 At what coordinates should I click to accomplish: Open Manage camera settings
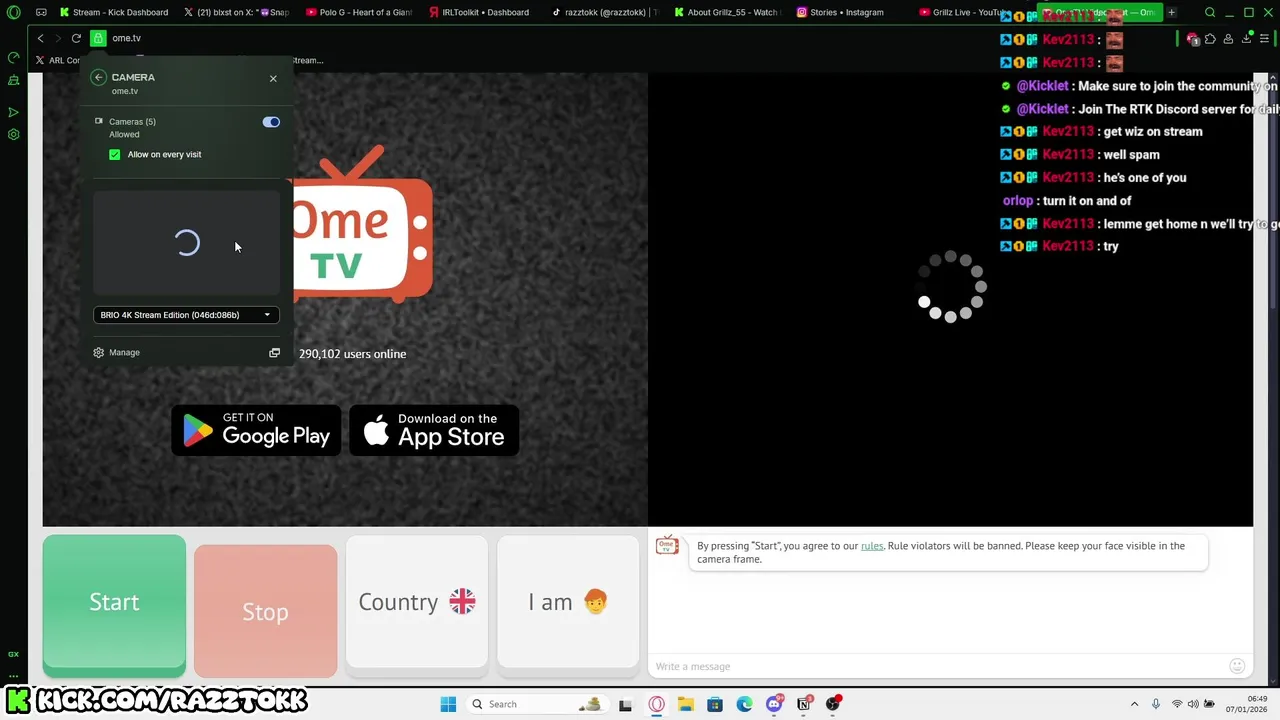tap(117, 352)
